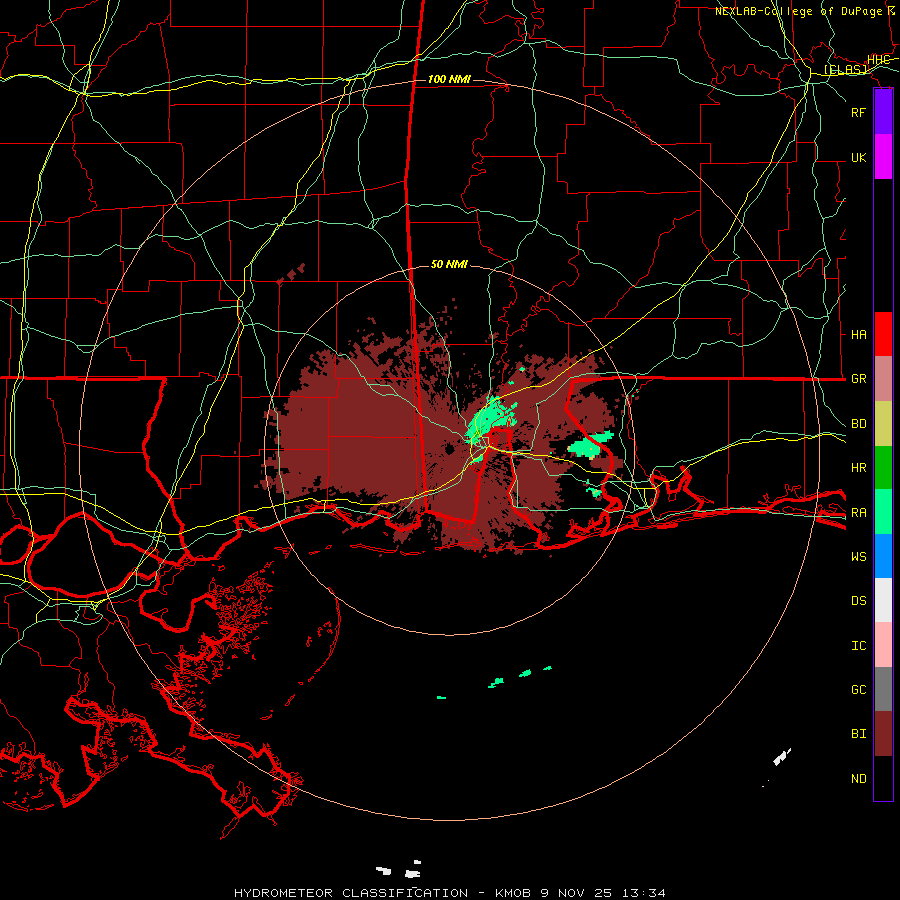Click the ND black legend swatch

click(883, 778)
